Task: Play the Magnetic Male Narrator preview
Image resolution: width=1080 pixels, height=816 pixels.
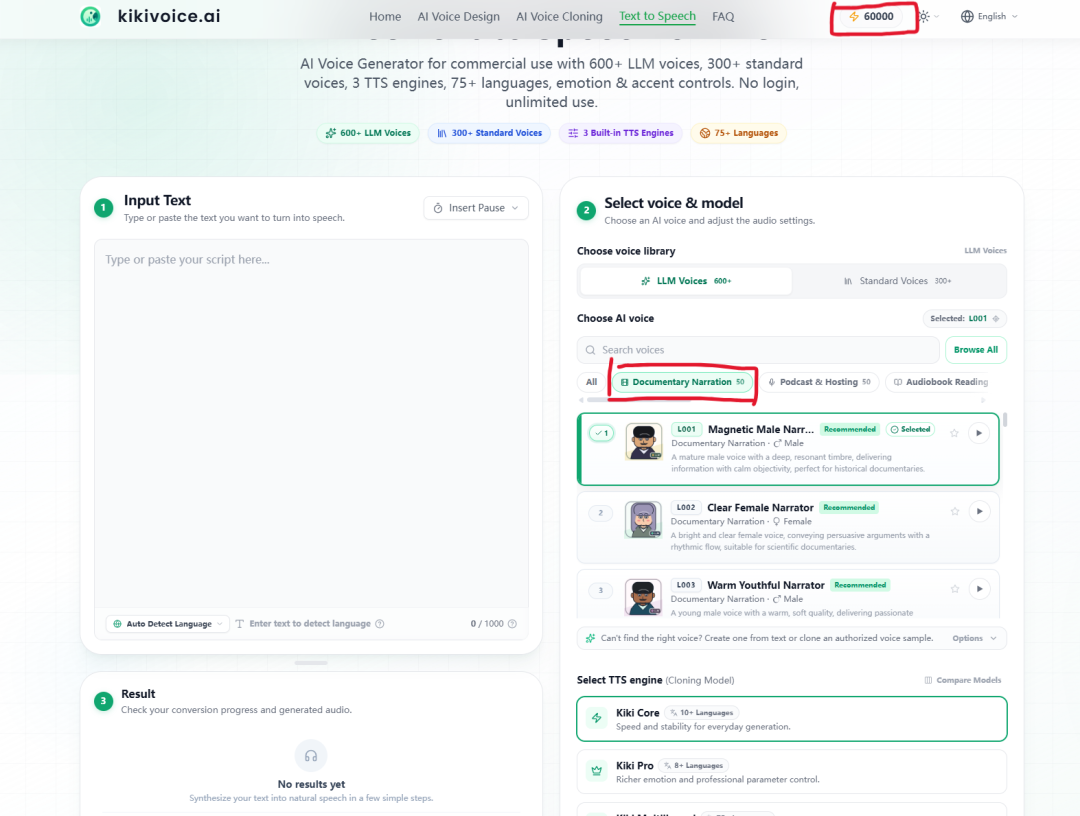Action: click(979, 433)
